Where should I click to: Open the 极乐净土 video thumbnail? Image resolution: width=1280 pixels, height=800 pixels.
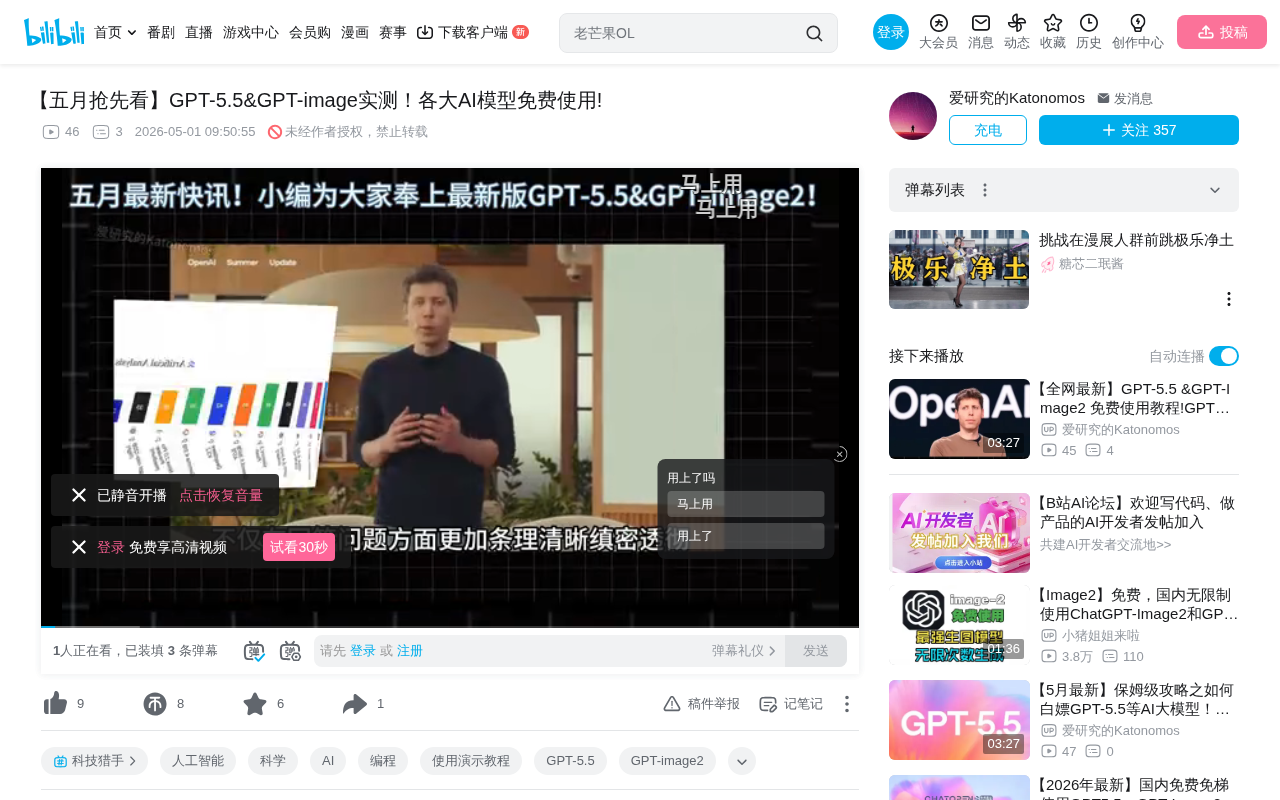tap(959, 269)
